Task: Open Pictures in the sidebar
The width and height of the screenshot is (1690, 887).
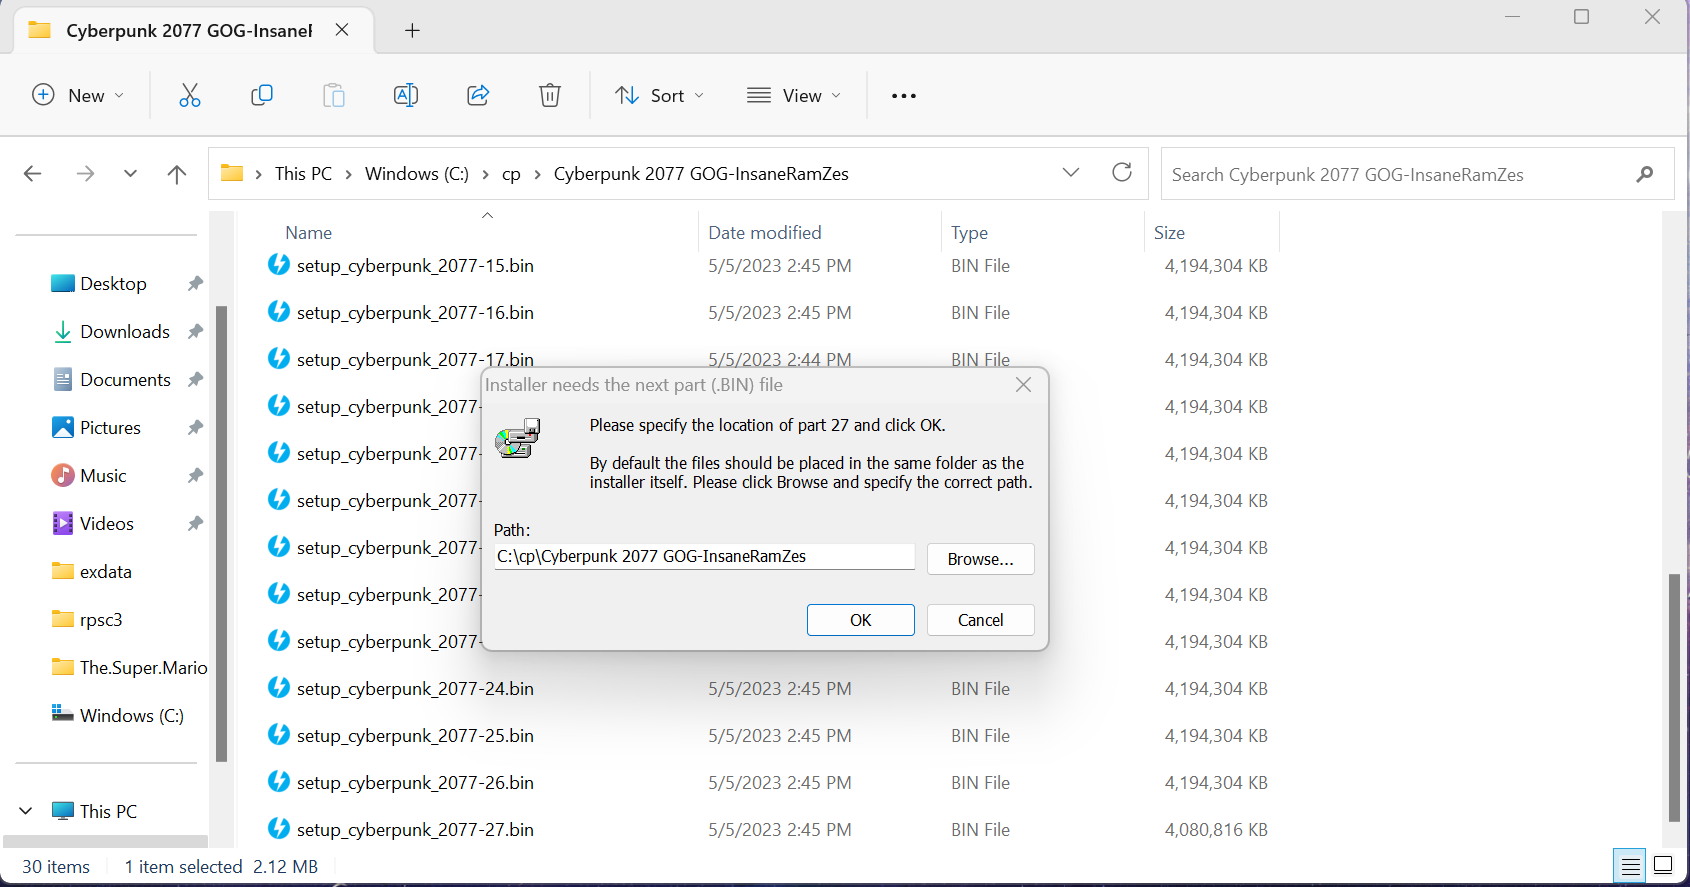Action: pos(110,428)
